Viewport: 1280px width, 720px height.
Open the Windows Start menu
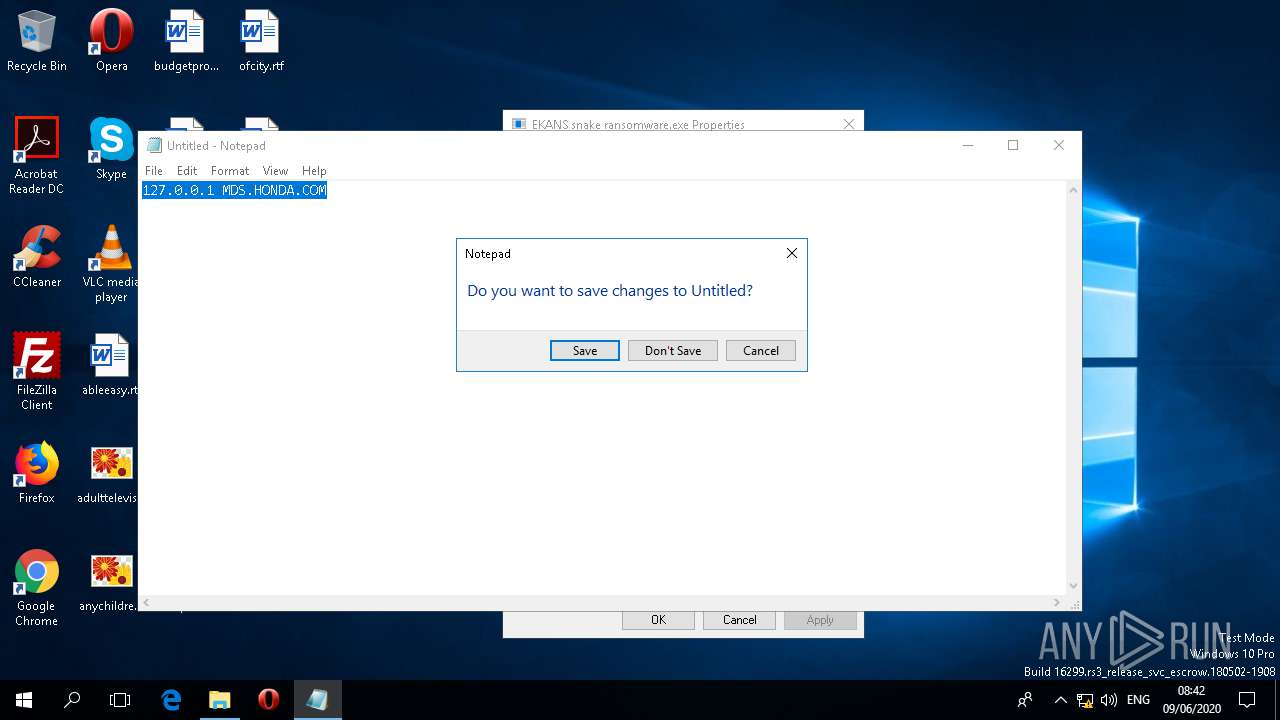[24, 700]
